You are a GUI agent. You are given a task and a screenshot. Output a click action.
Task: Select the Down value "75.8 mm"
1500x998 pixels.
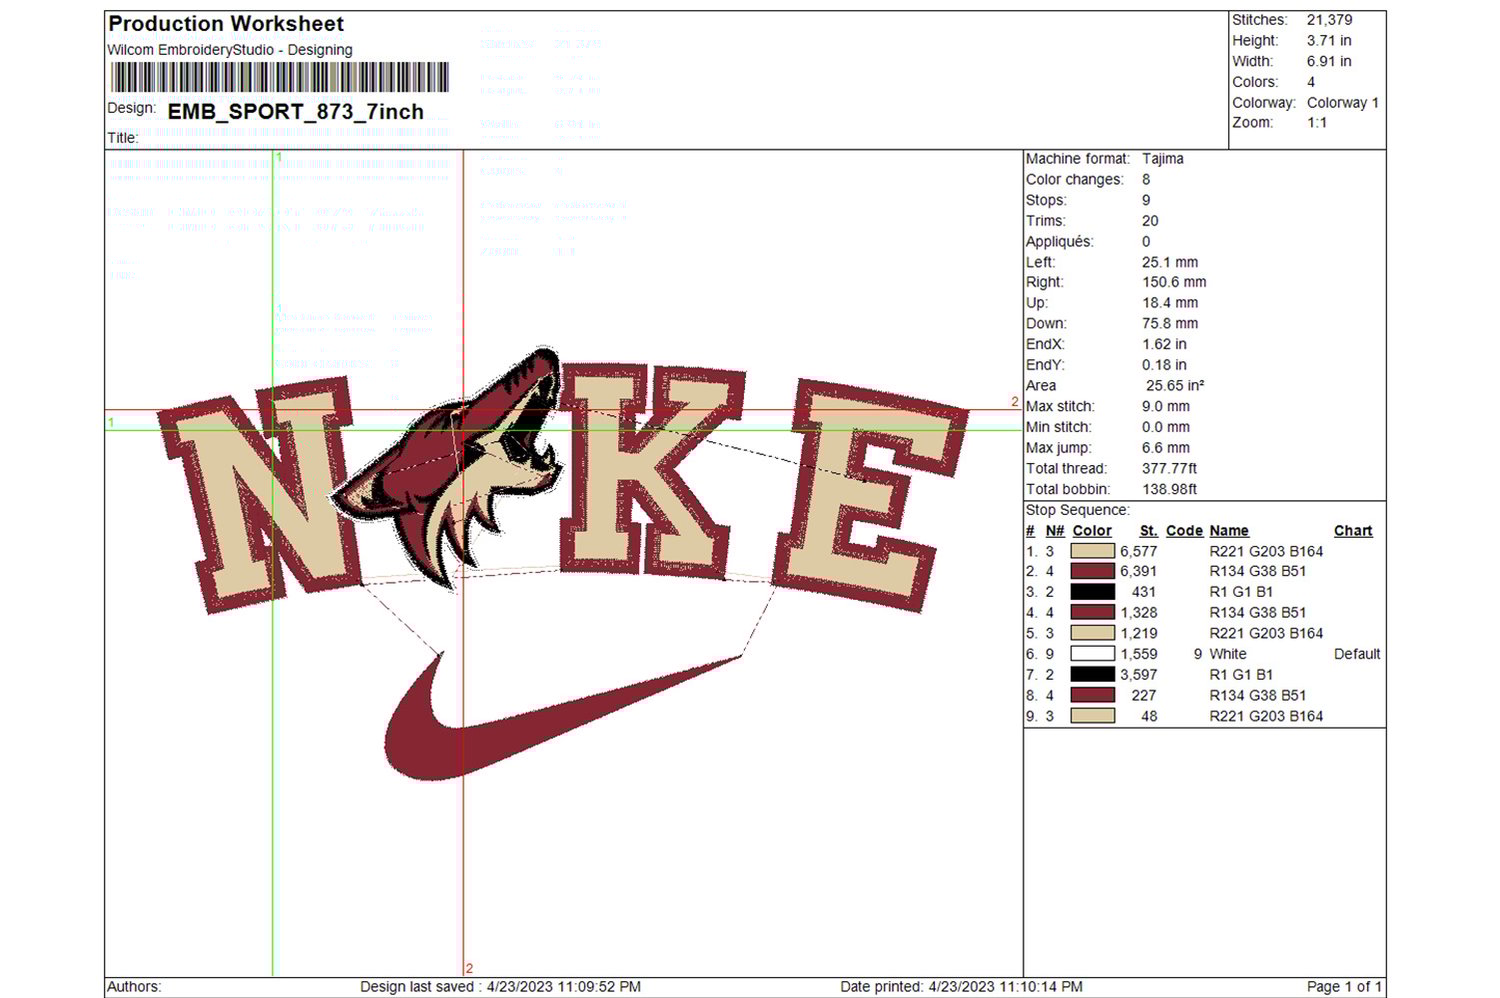pos(1170,324)
